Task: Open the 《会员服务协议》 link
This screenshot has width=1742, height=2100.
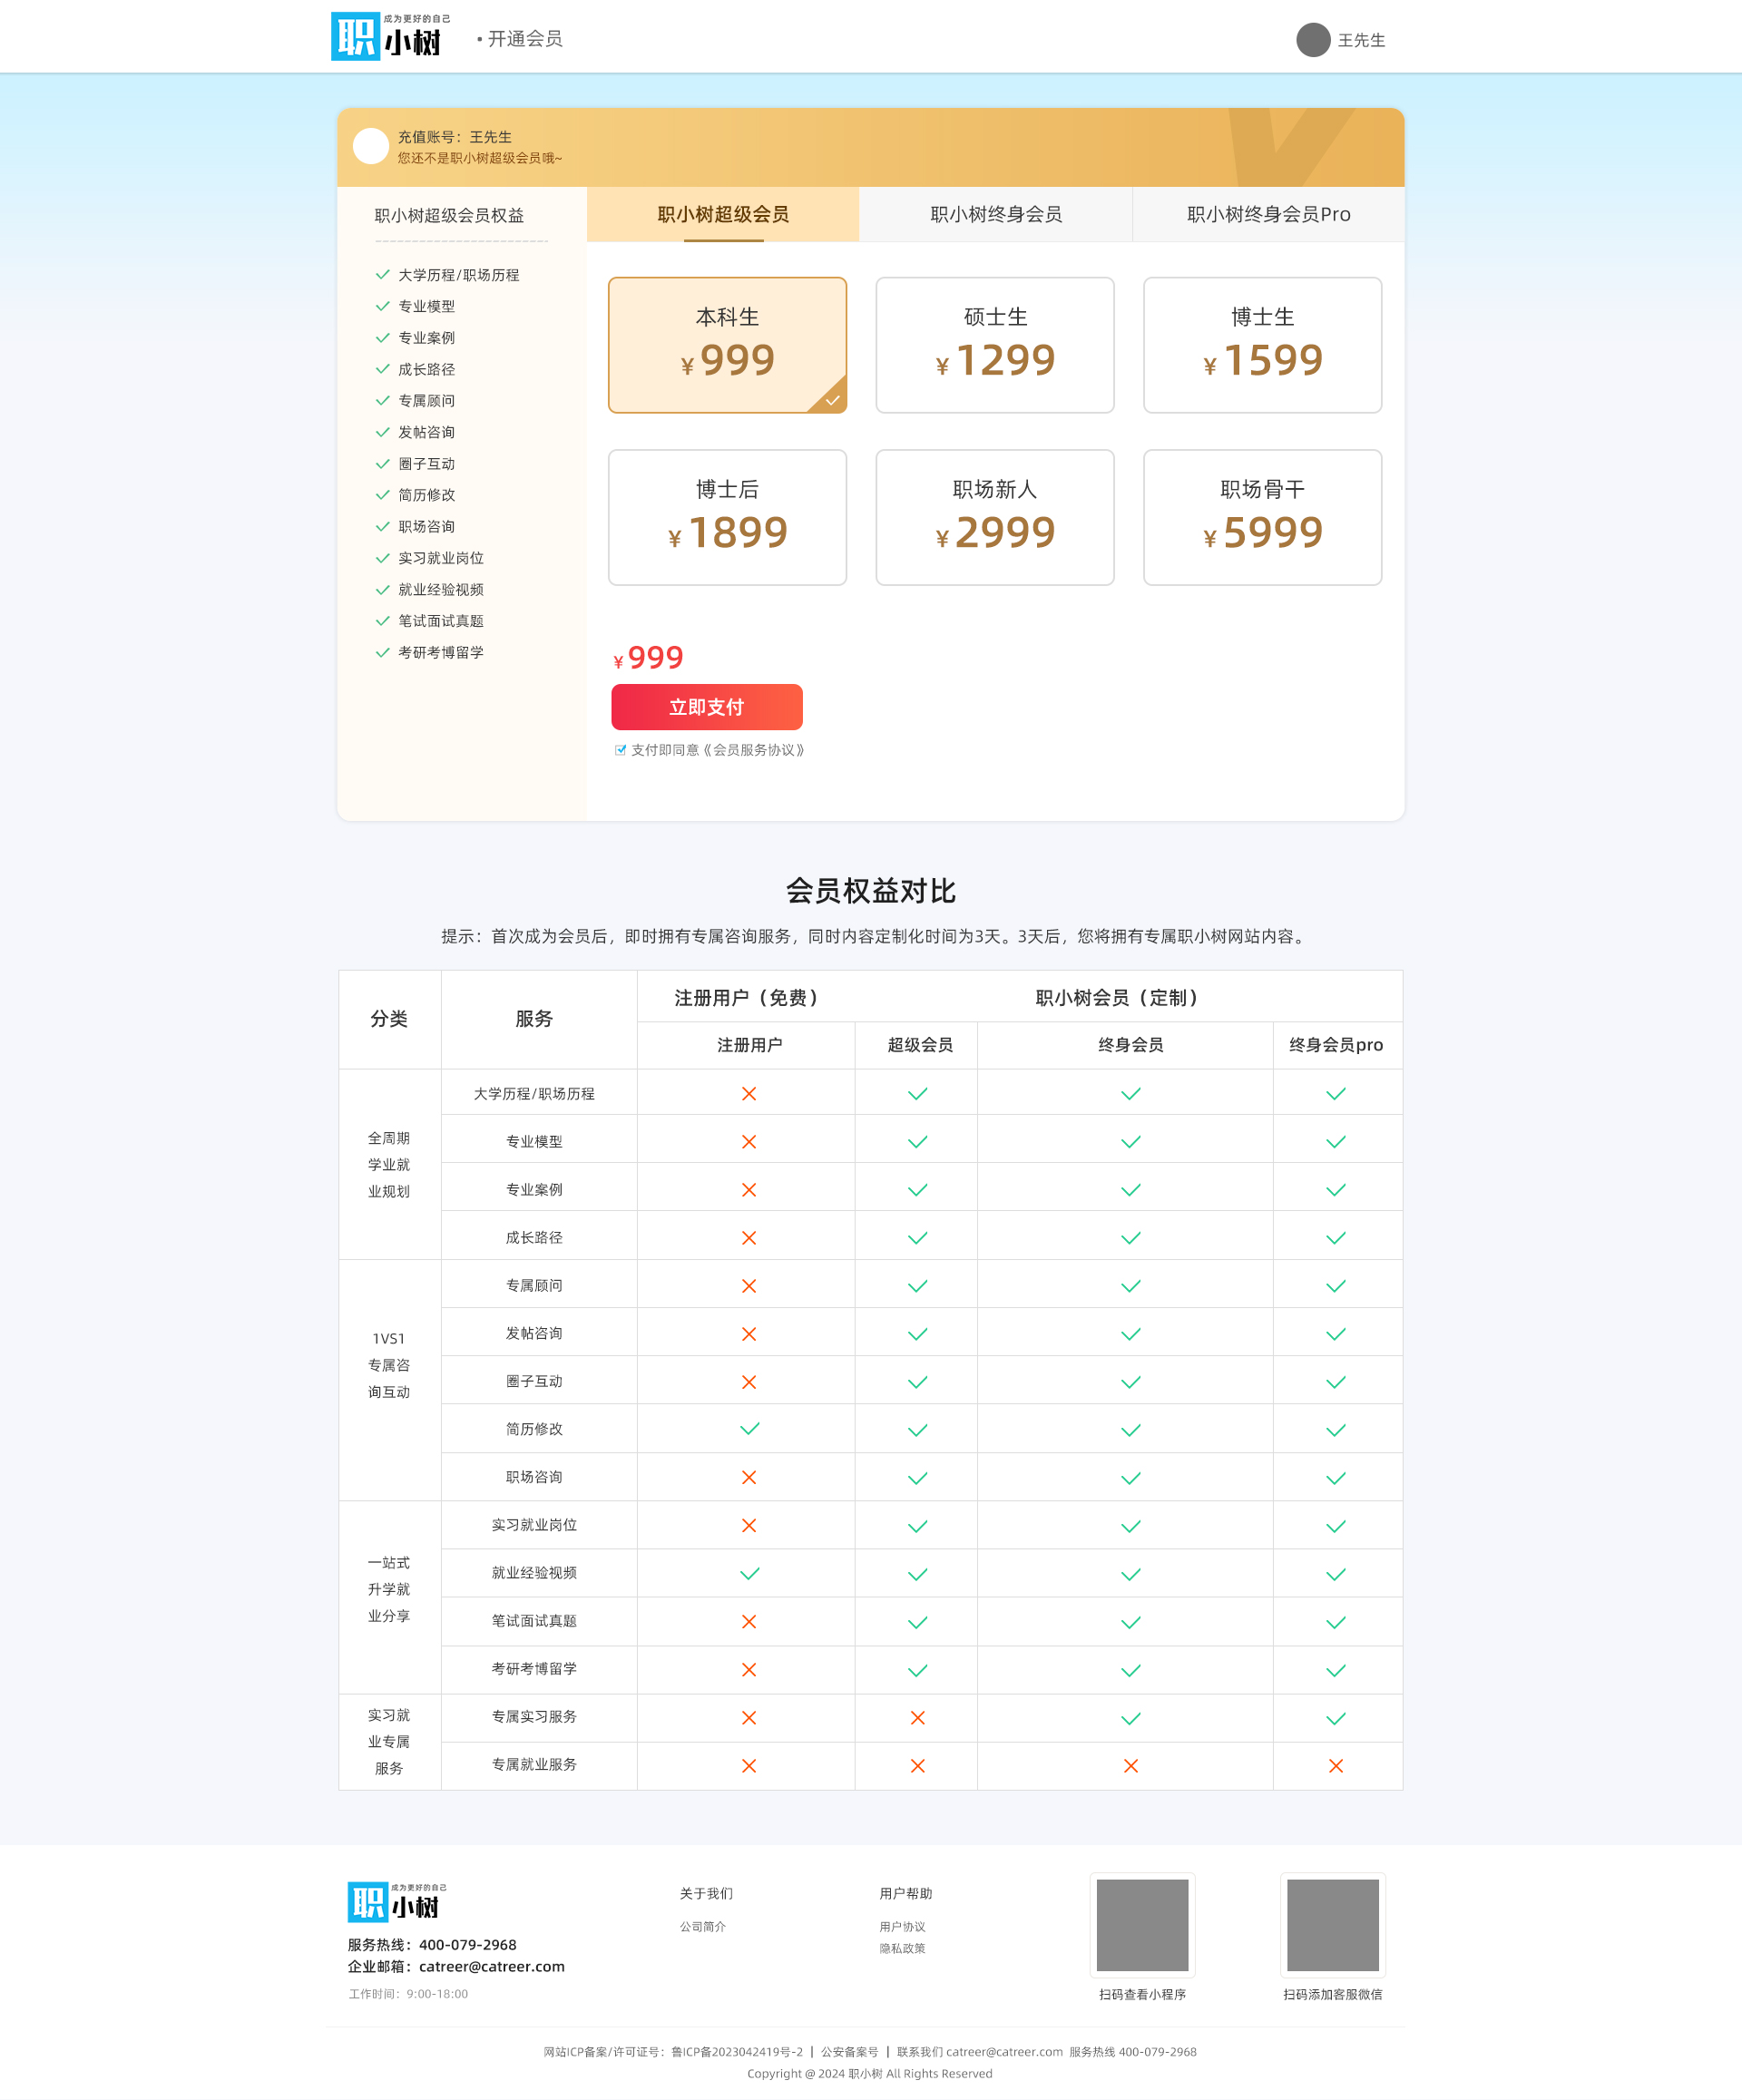Action: coord(754,750)
